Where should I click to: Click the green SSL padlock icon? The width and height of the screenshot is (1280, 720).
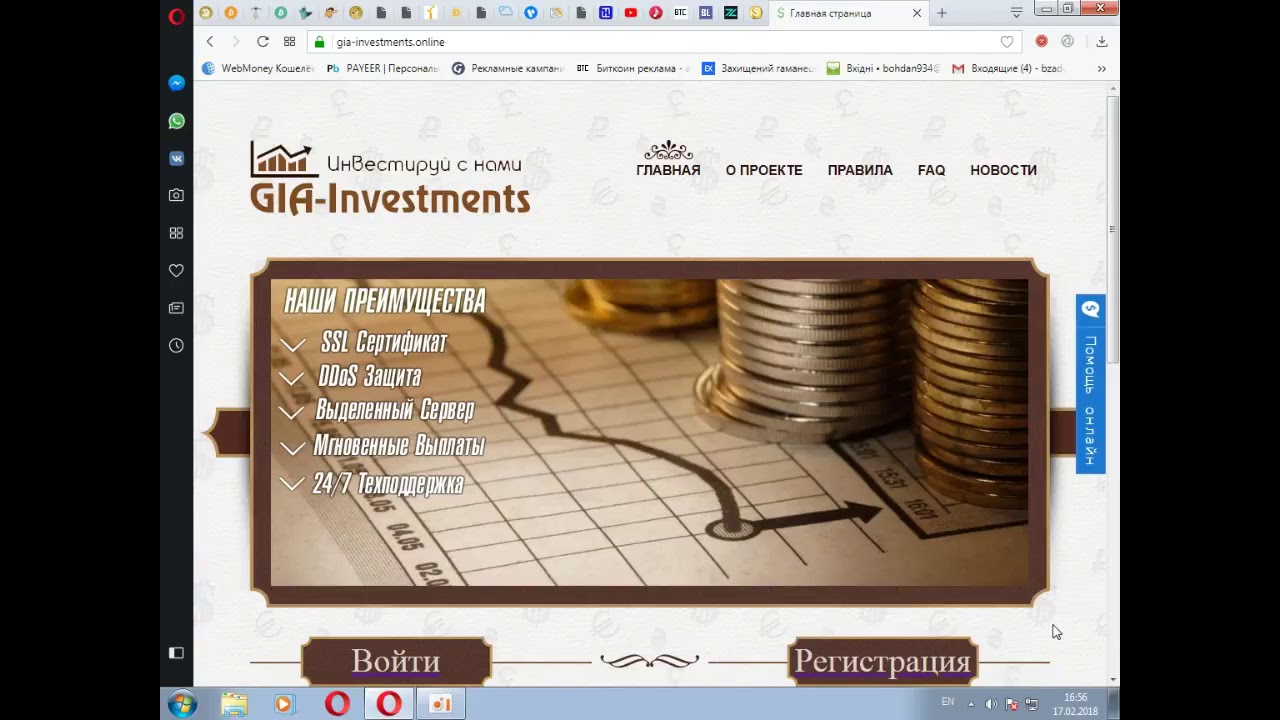point(319,42)
